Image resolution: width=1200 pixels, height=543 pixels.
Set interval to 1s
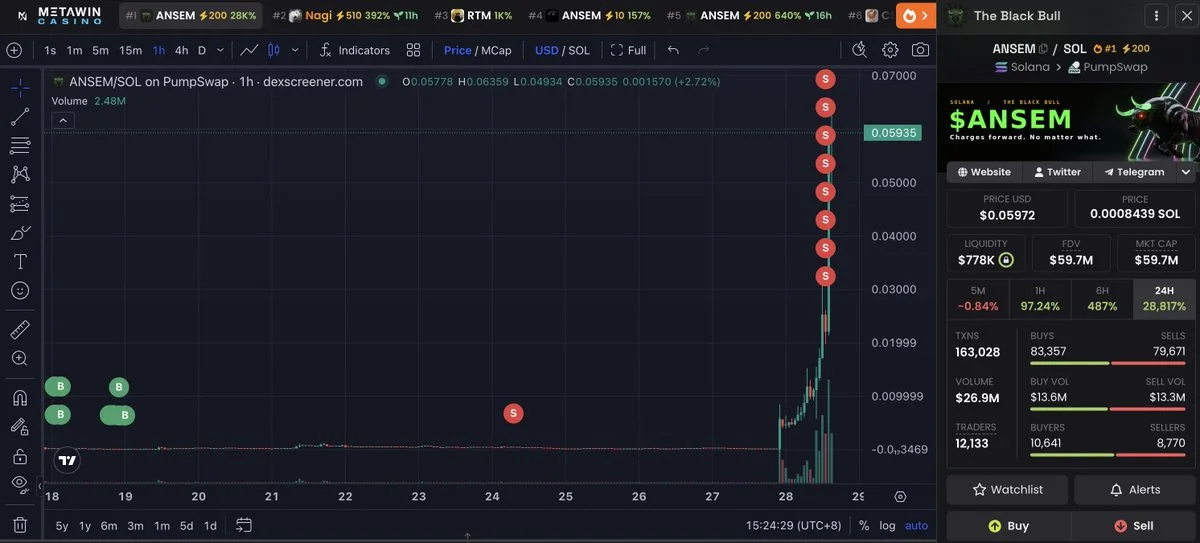(x=50, y=50)
